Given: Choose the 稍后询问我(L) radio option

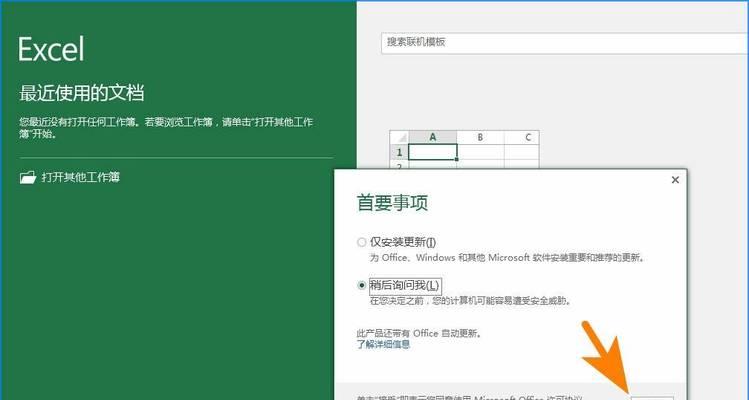Looking at the screenshot, I should click(x=362, y=286).
